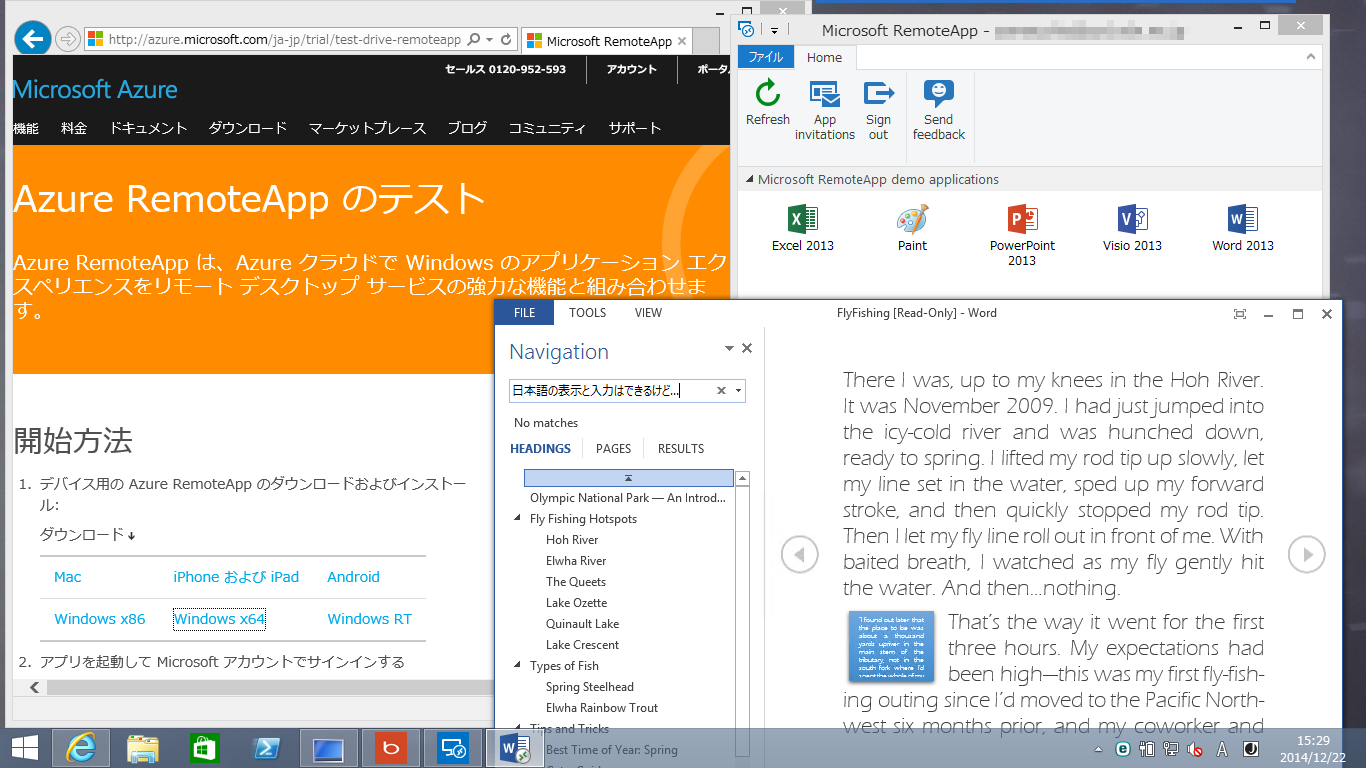The height and width of the screenshot is (768, 1366).
Task: Click the volume icon in system tray
Action: pyautogui.click(x=1195, y=749)
